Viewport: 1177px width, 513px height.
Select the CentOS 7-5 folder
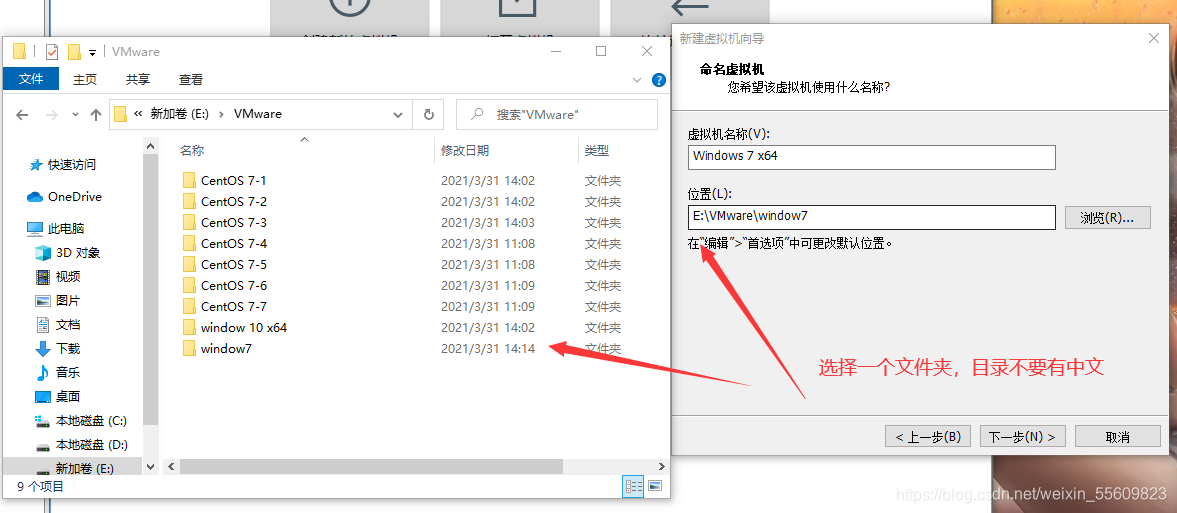coord(233,264)
